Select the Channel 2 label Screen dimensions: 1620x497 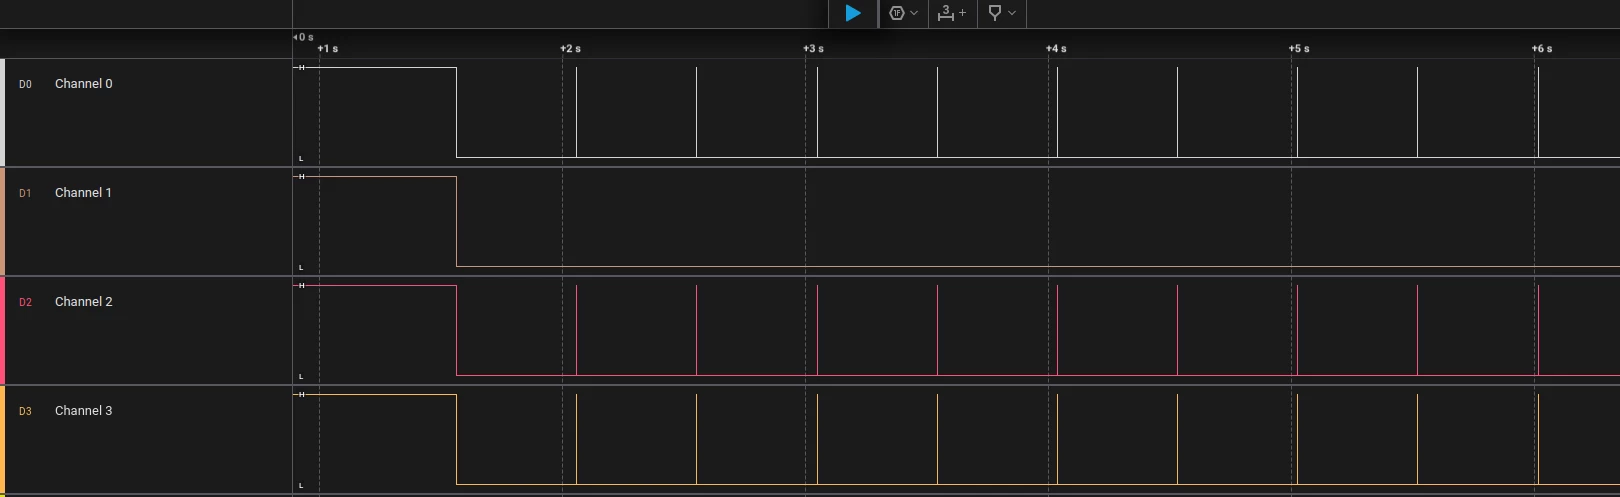click(84, 302)
